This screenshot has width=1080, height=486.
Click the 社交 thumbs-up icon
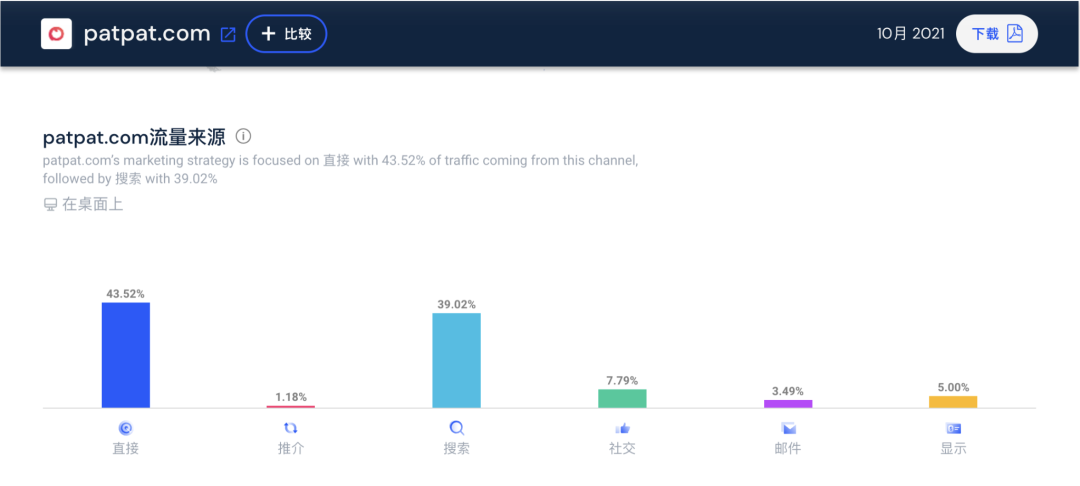622,428
